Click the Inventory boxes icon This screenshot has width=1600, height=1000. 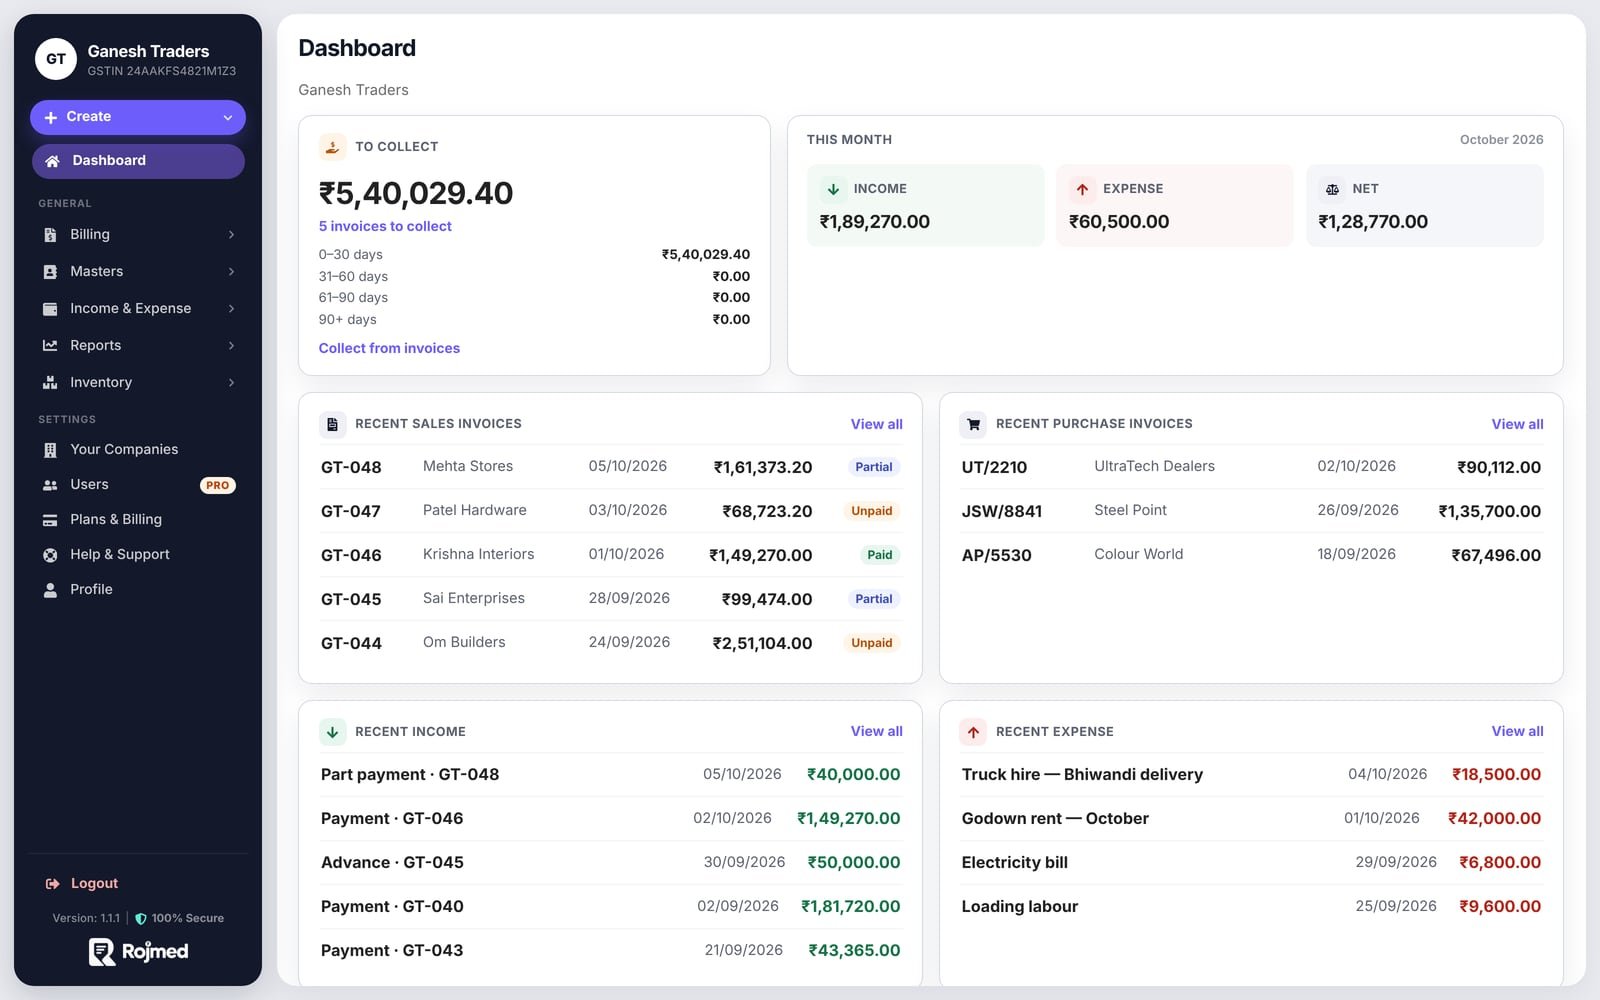[50, 383]
